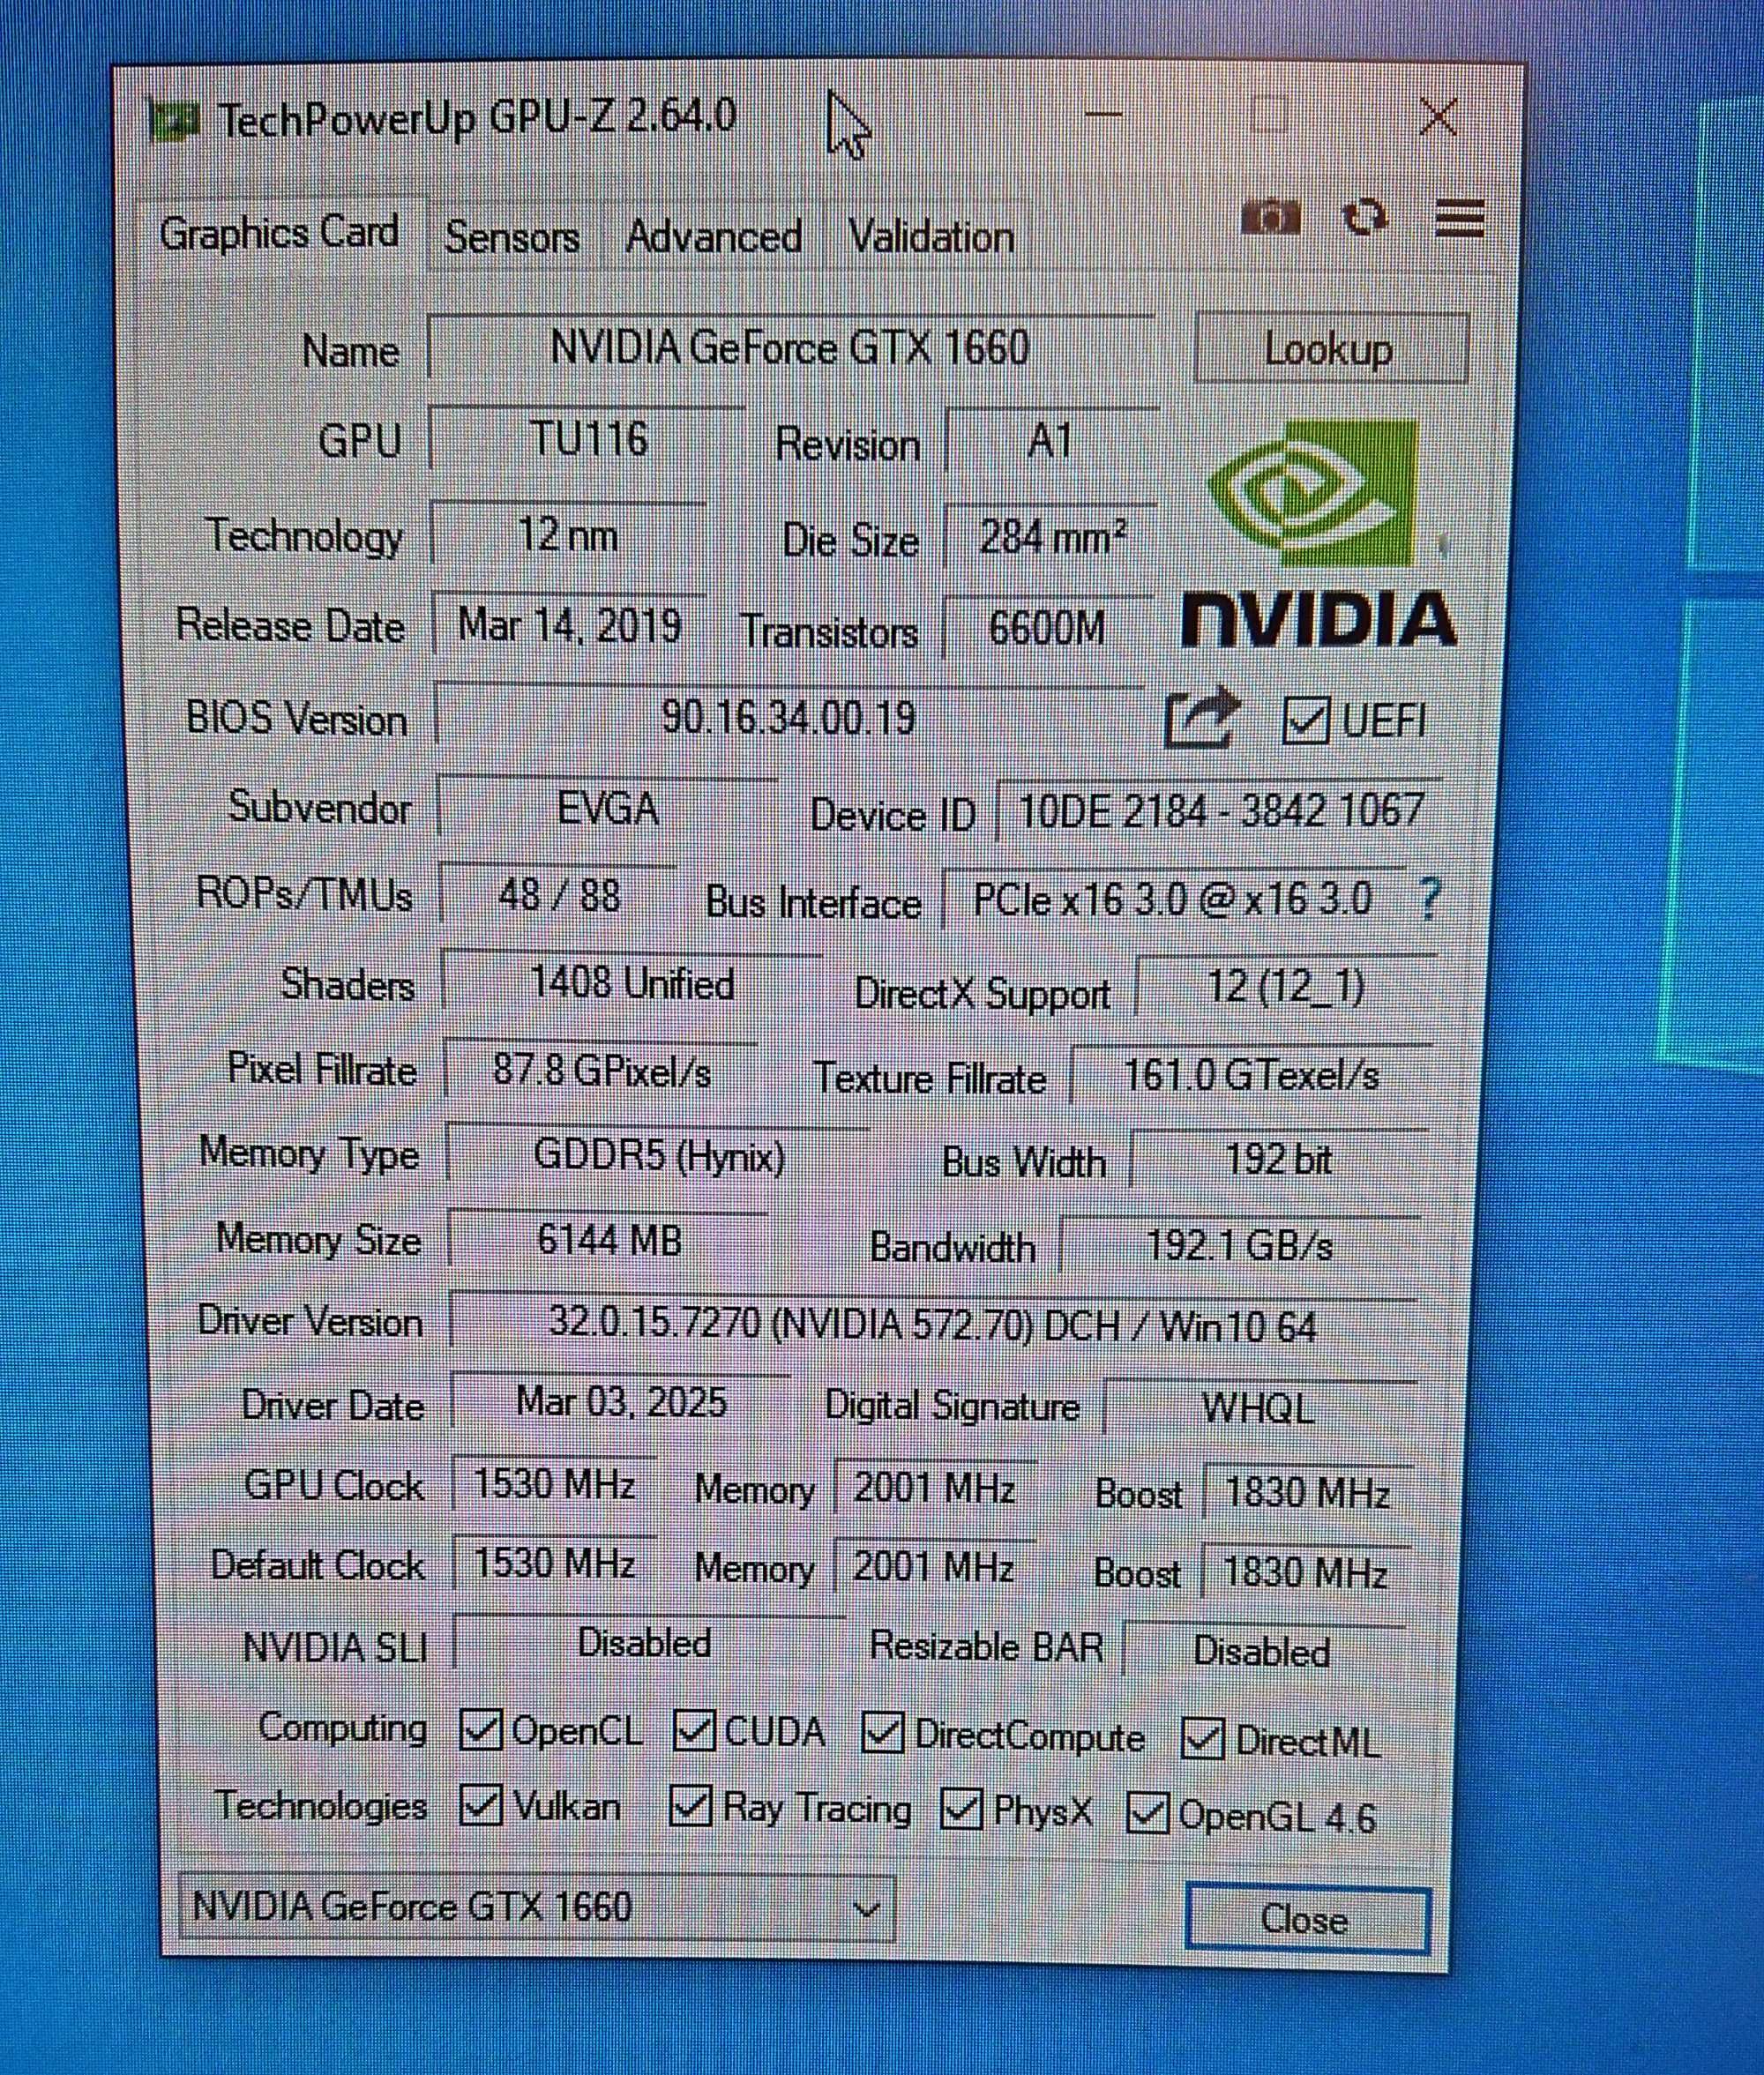Click the Memory Type field GDDR5 (Hynix)
1764x2075 pixels.
point(659,1157)
